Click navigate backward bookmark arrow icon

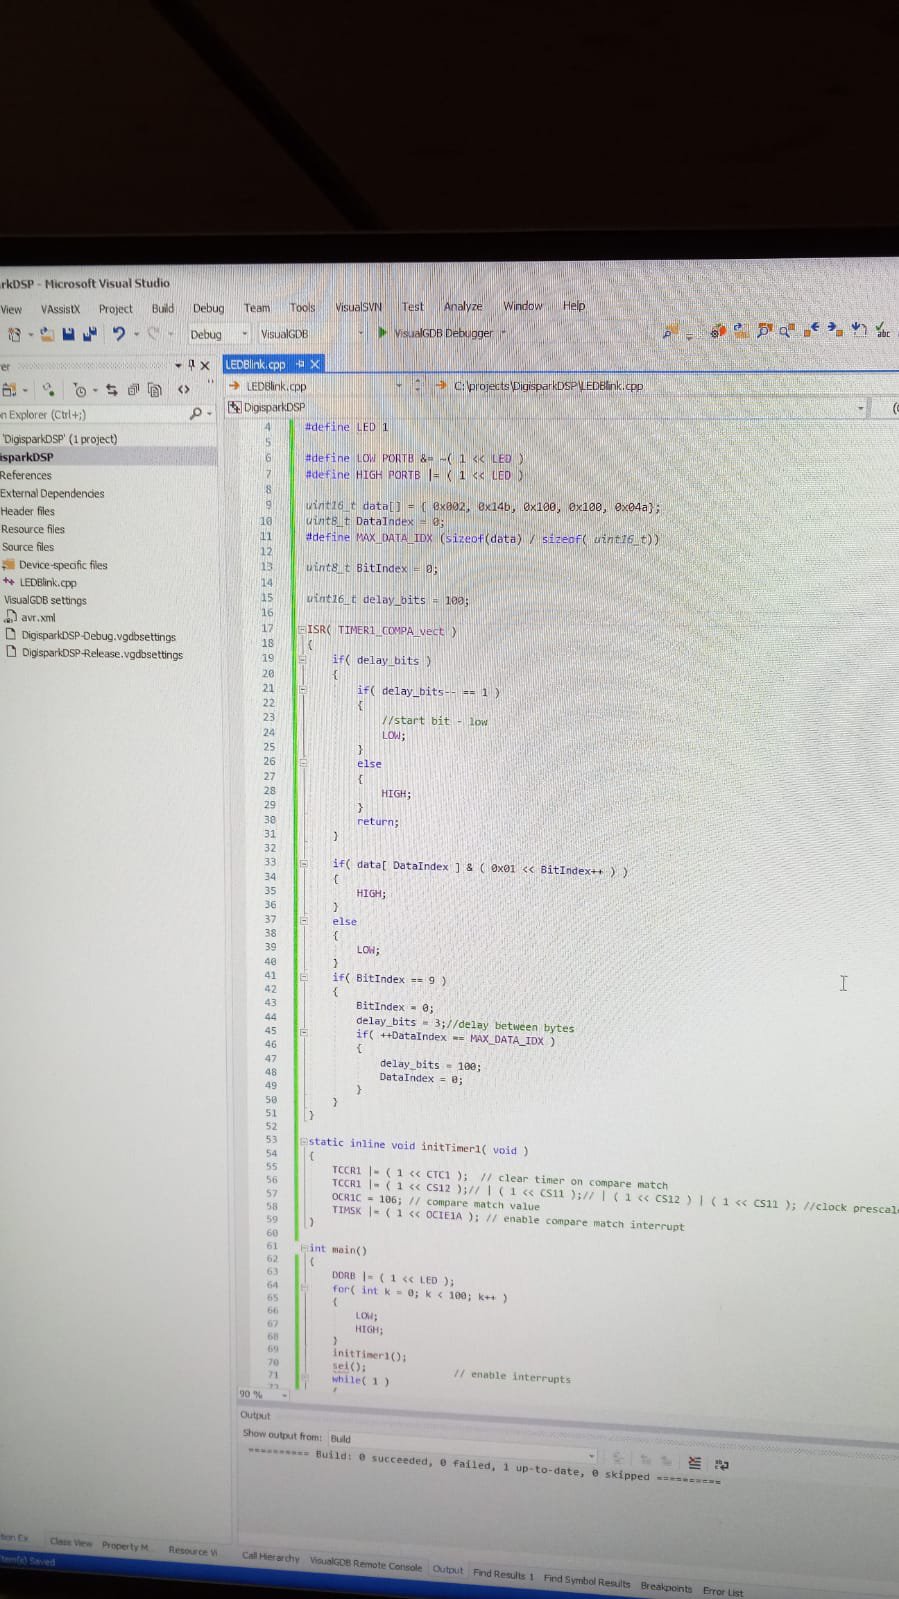[812, 328]
